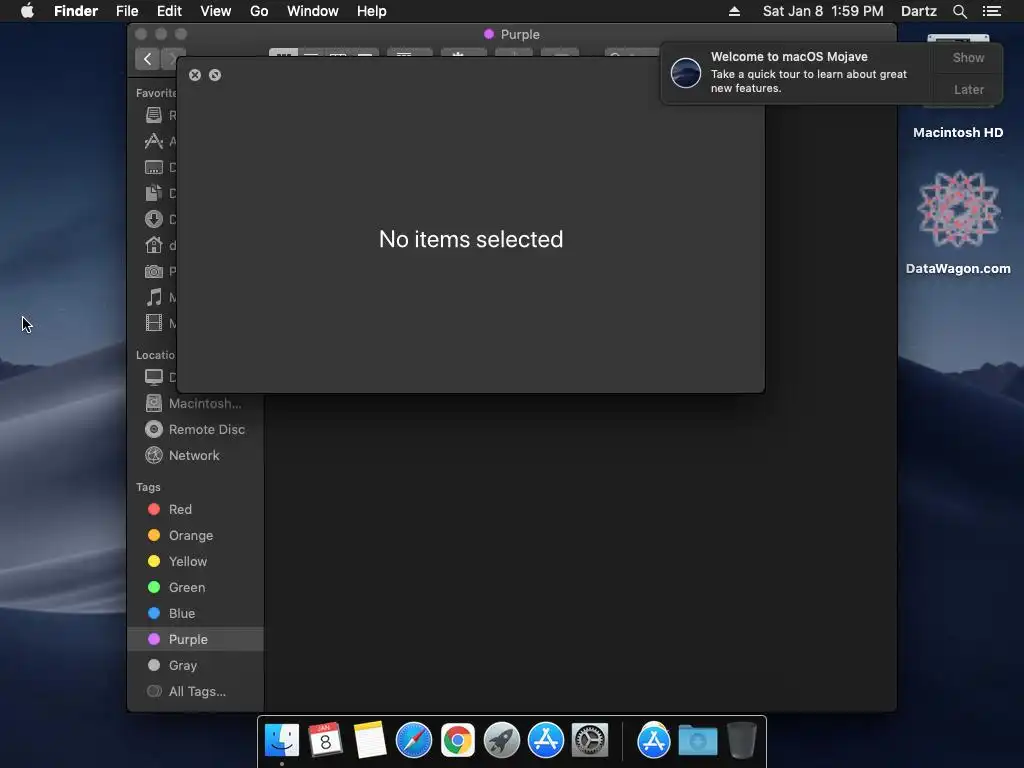This screenshot has width=1024, height=768.
Task: Click Later on Mojave notification
Action: (968, 89)
